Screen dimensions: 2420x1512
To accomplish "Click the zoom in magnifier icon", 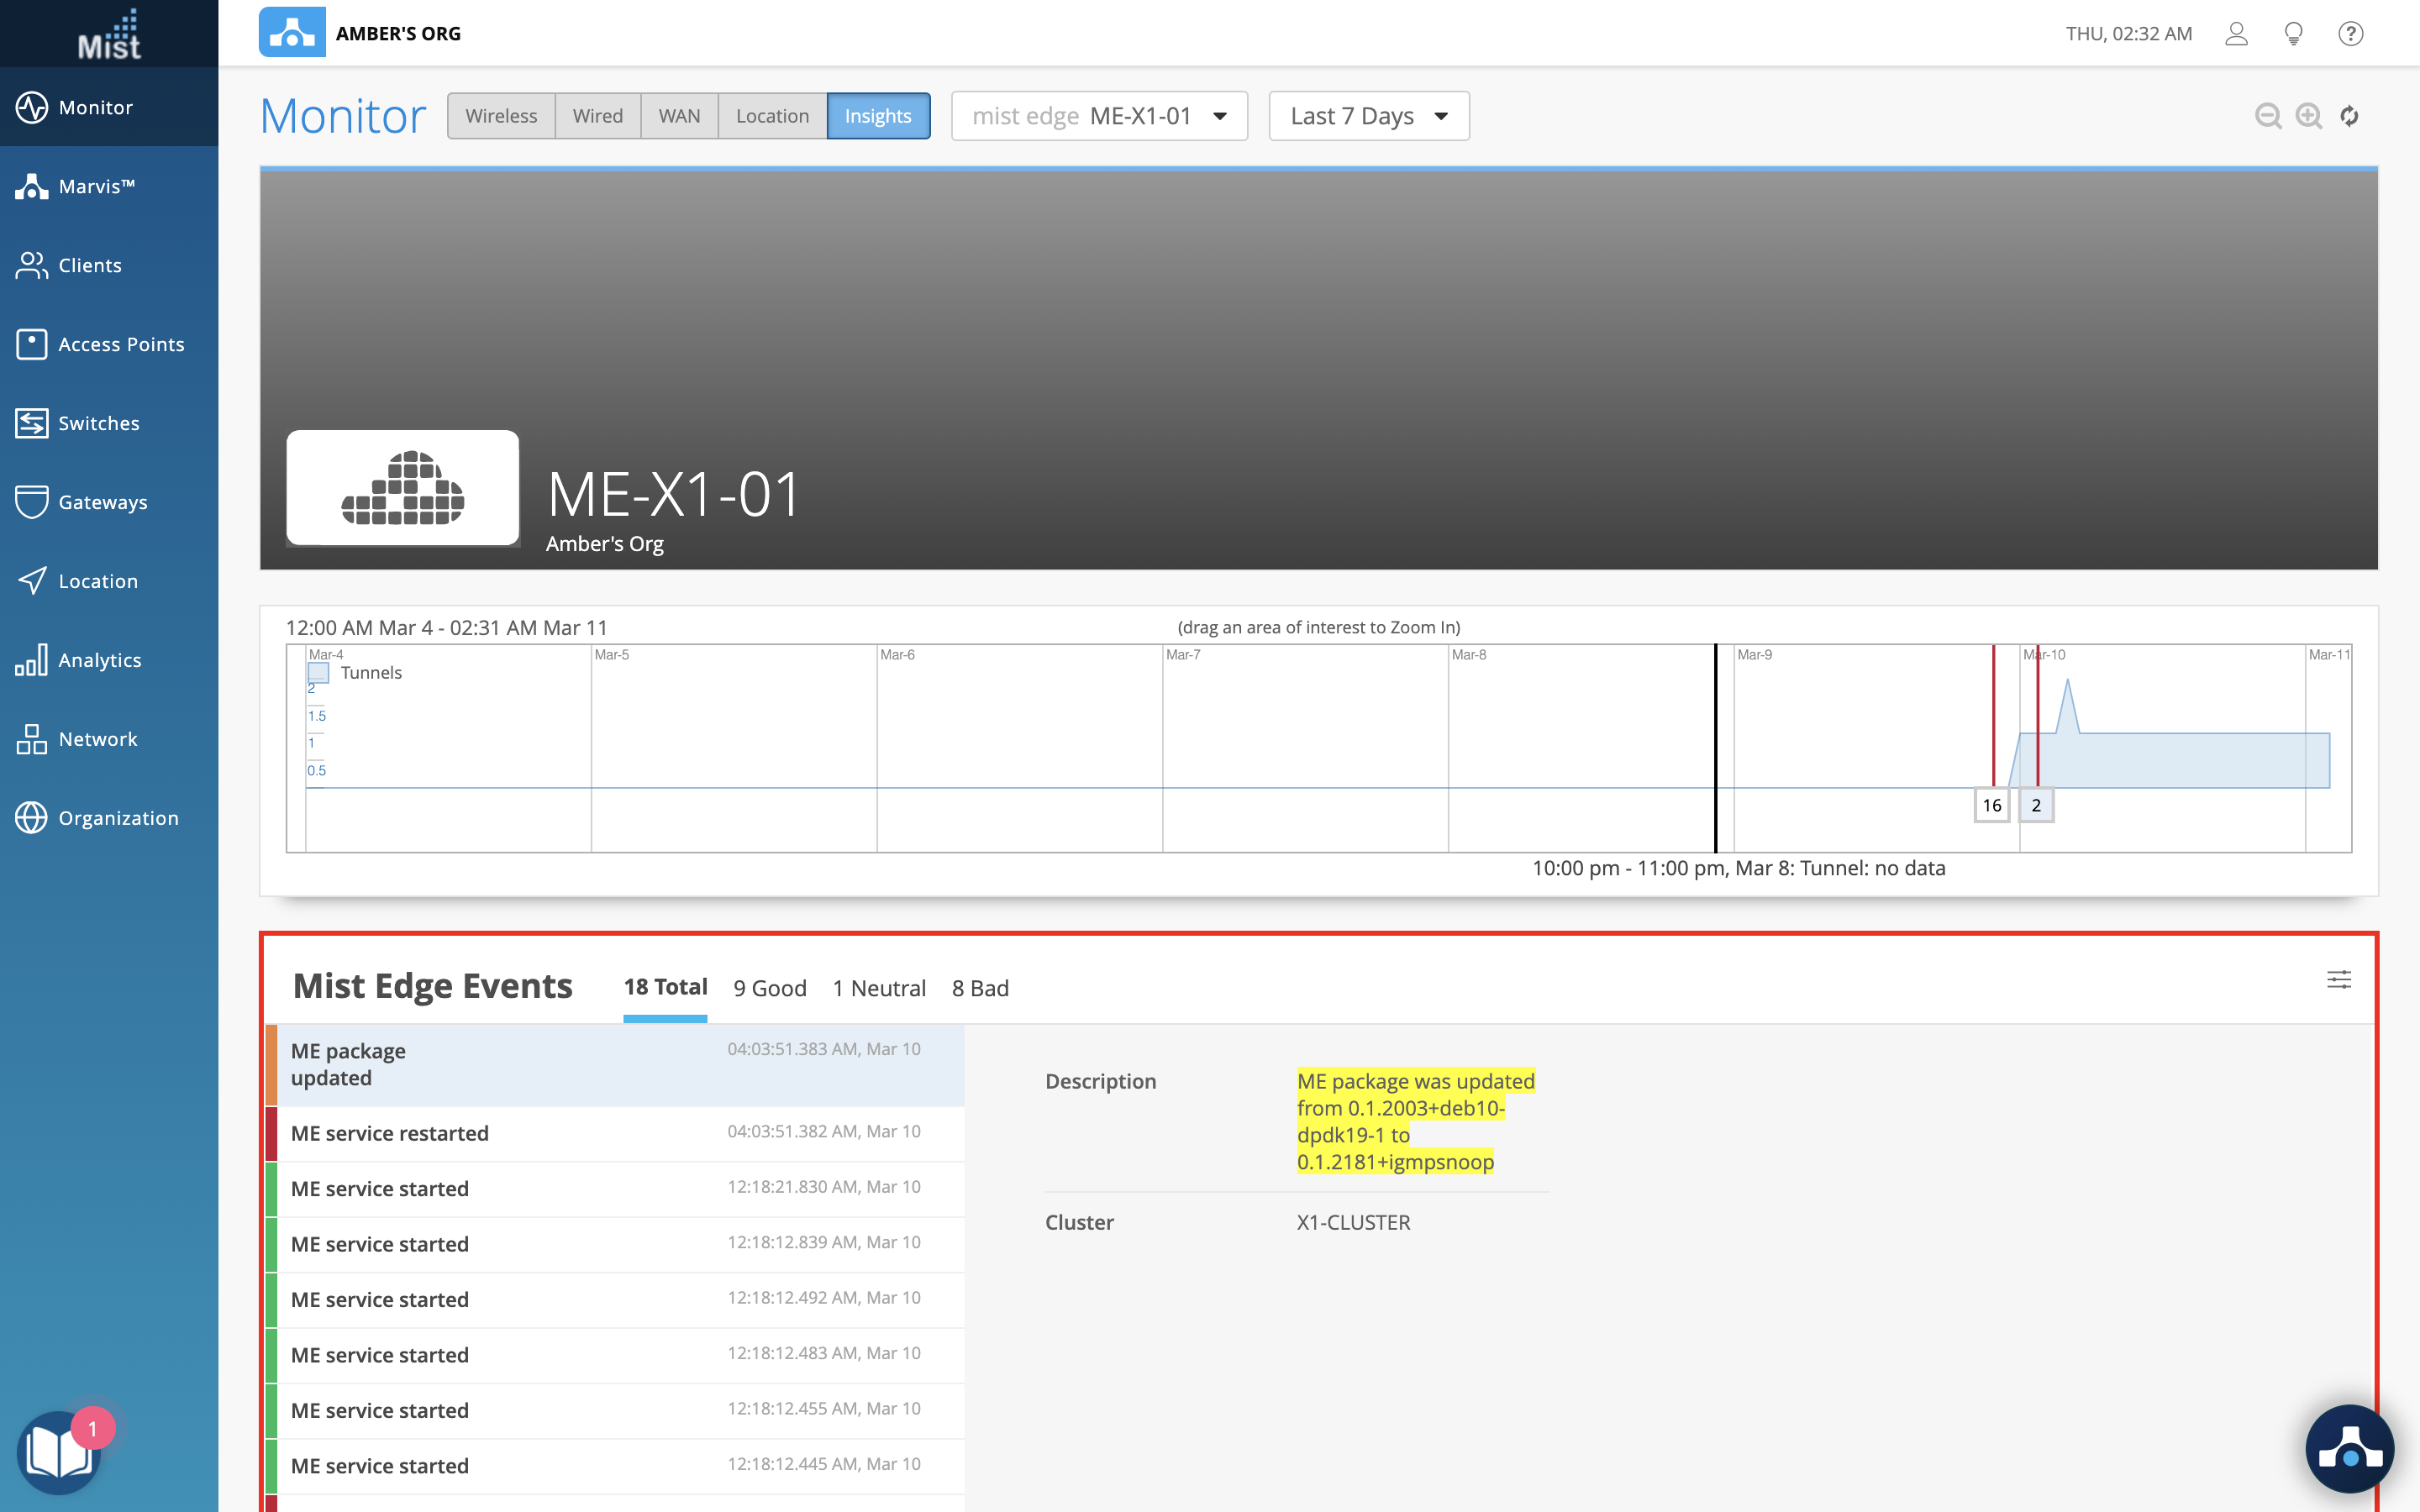I will [2308, 116].
